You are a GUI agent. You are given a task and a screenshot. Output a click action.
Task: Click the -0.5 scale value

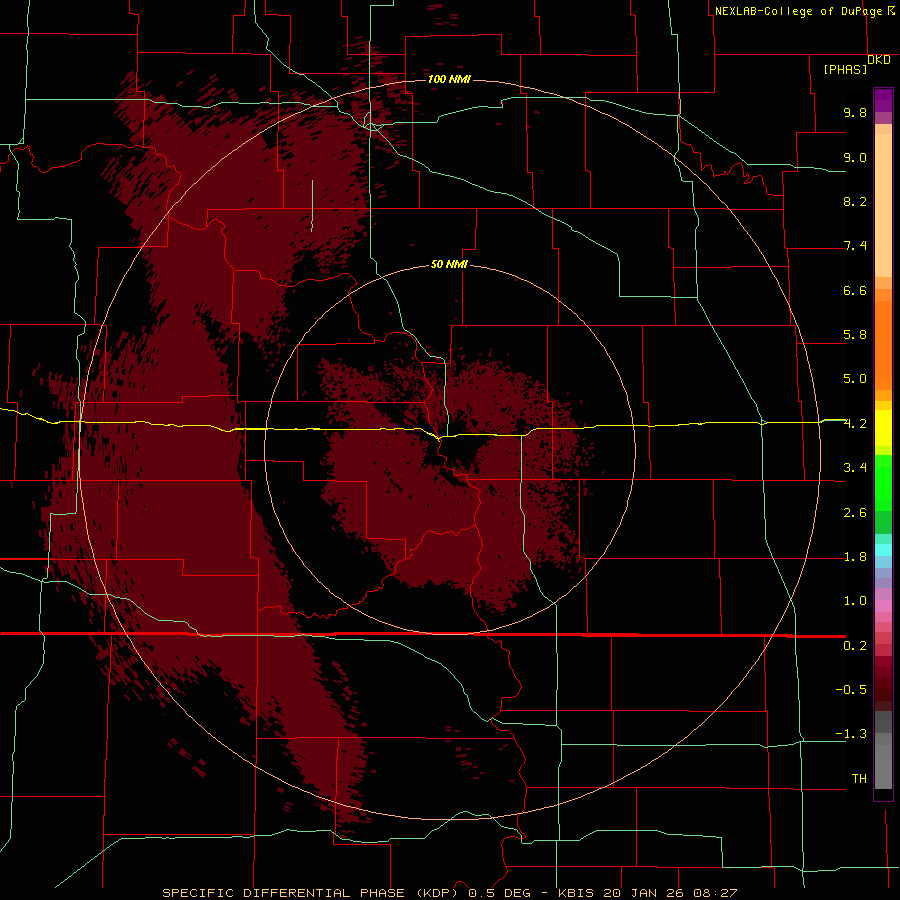pos(851,690)
